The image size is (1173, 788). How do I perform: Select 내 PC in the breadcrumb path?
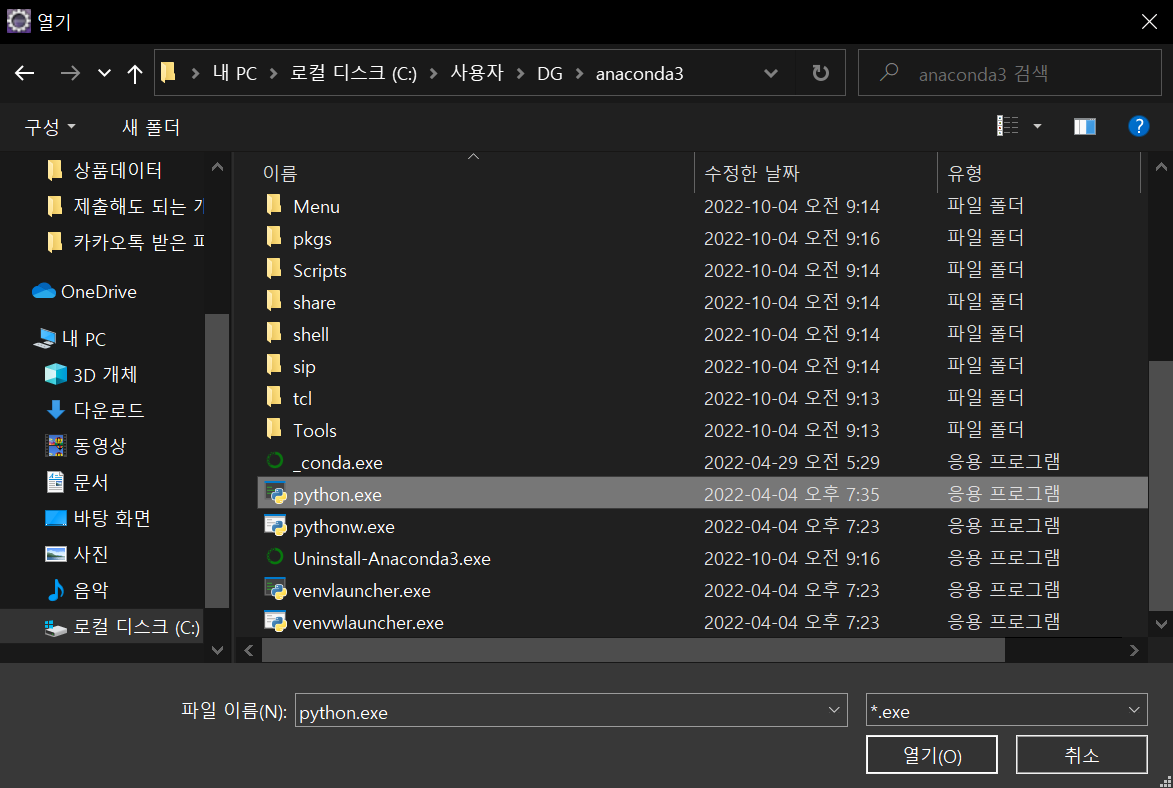[235, 73]
